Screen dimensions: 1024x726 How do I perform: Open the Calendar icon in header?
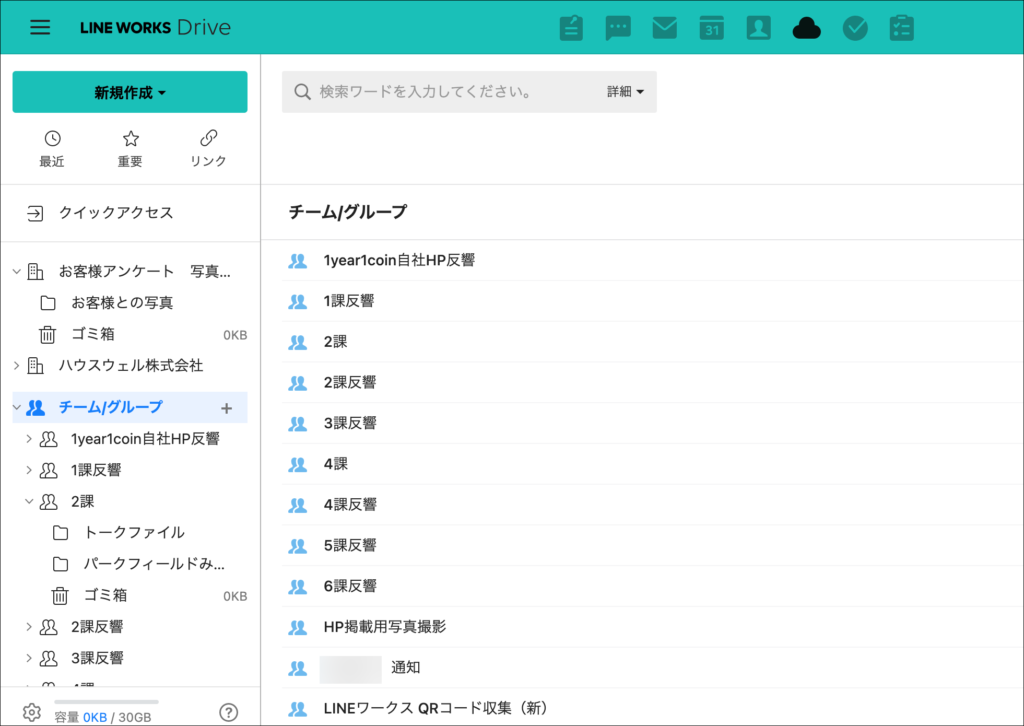point(711,28)
